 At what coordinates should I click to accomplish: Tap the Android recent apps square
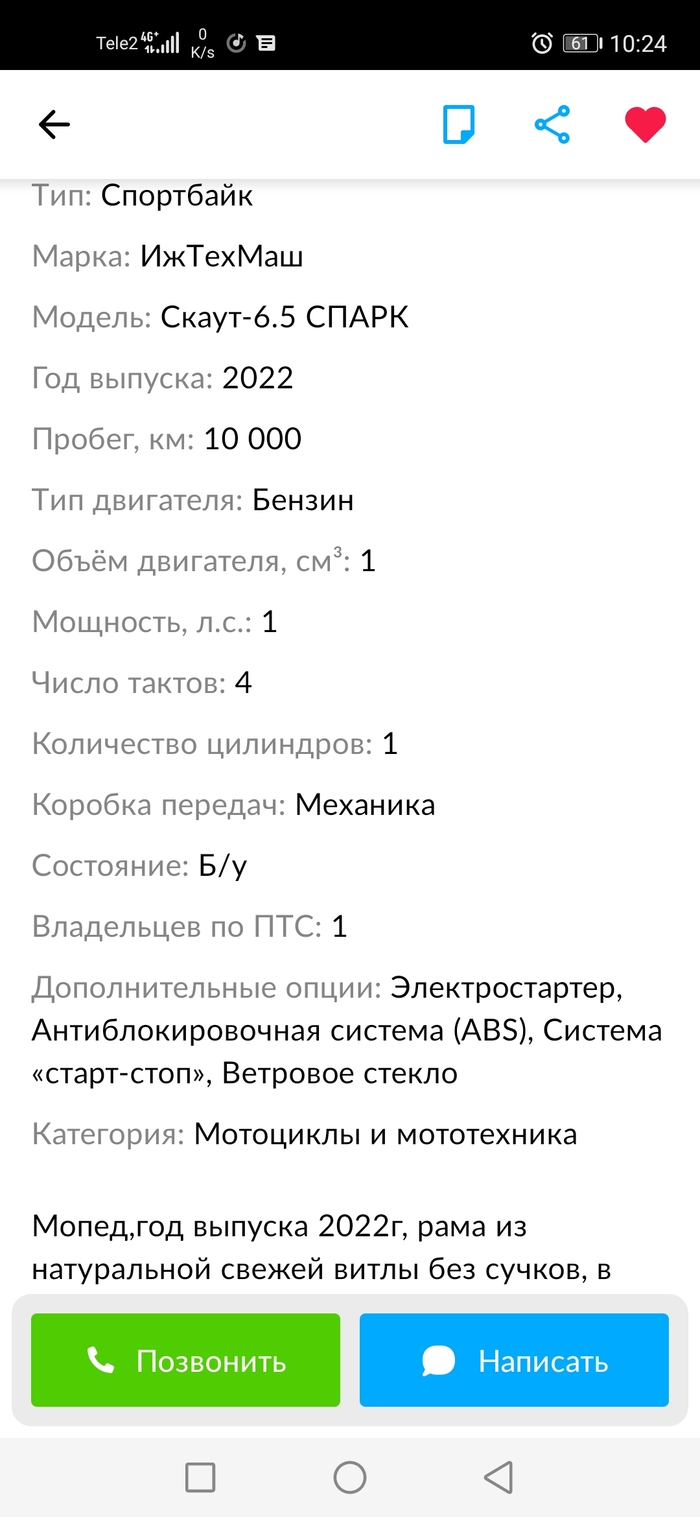(200, 1477)
